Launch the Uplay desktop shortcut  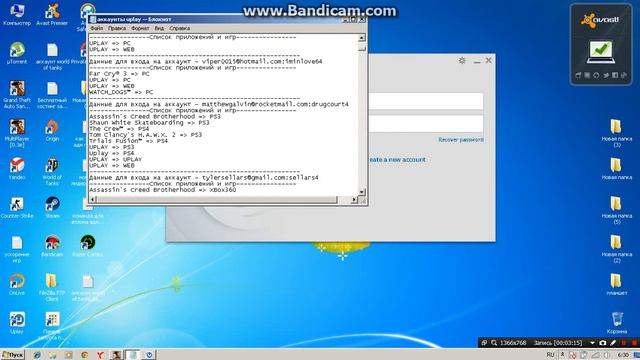(17, 323)
